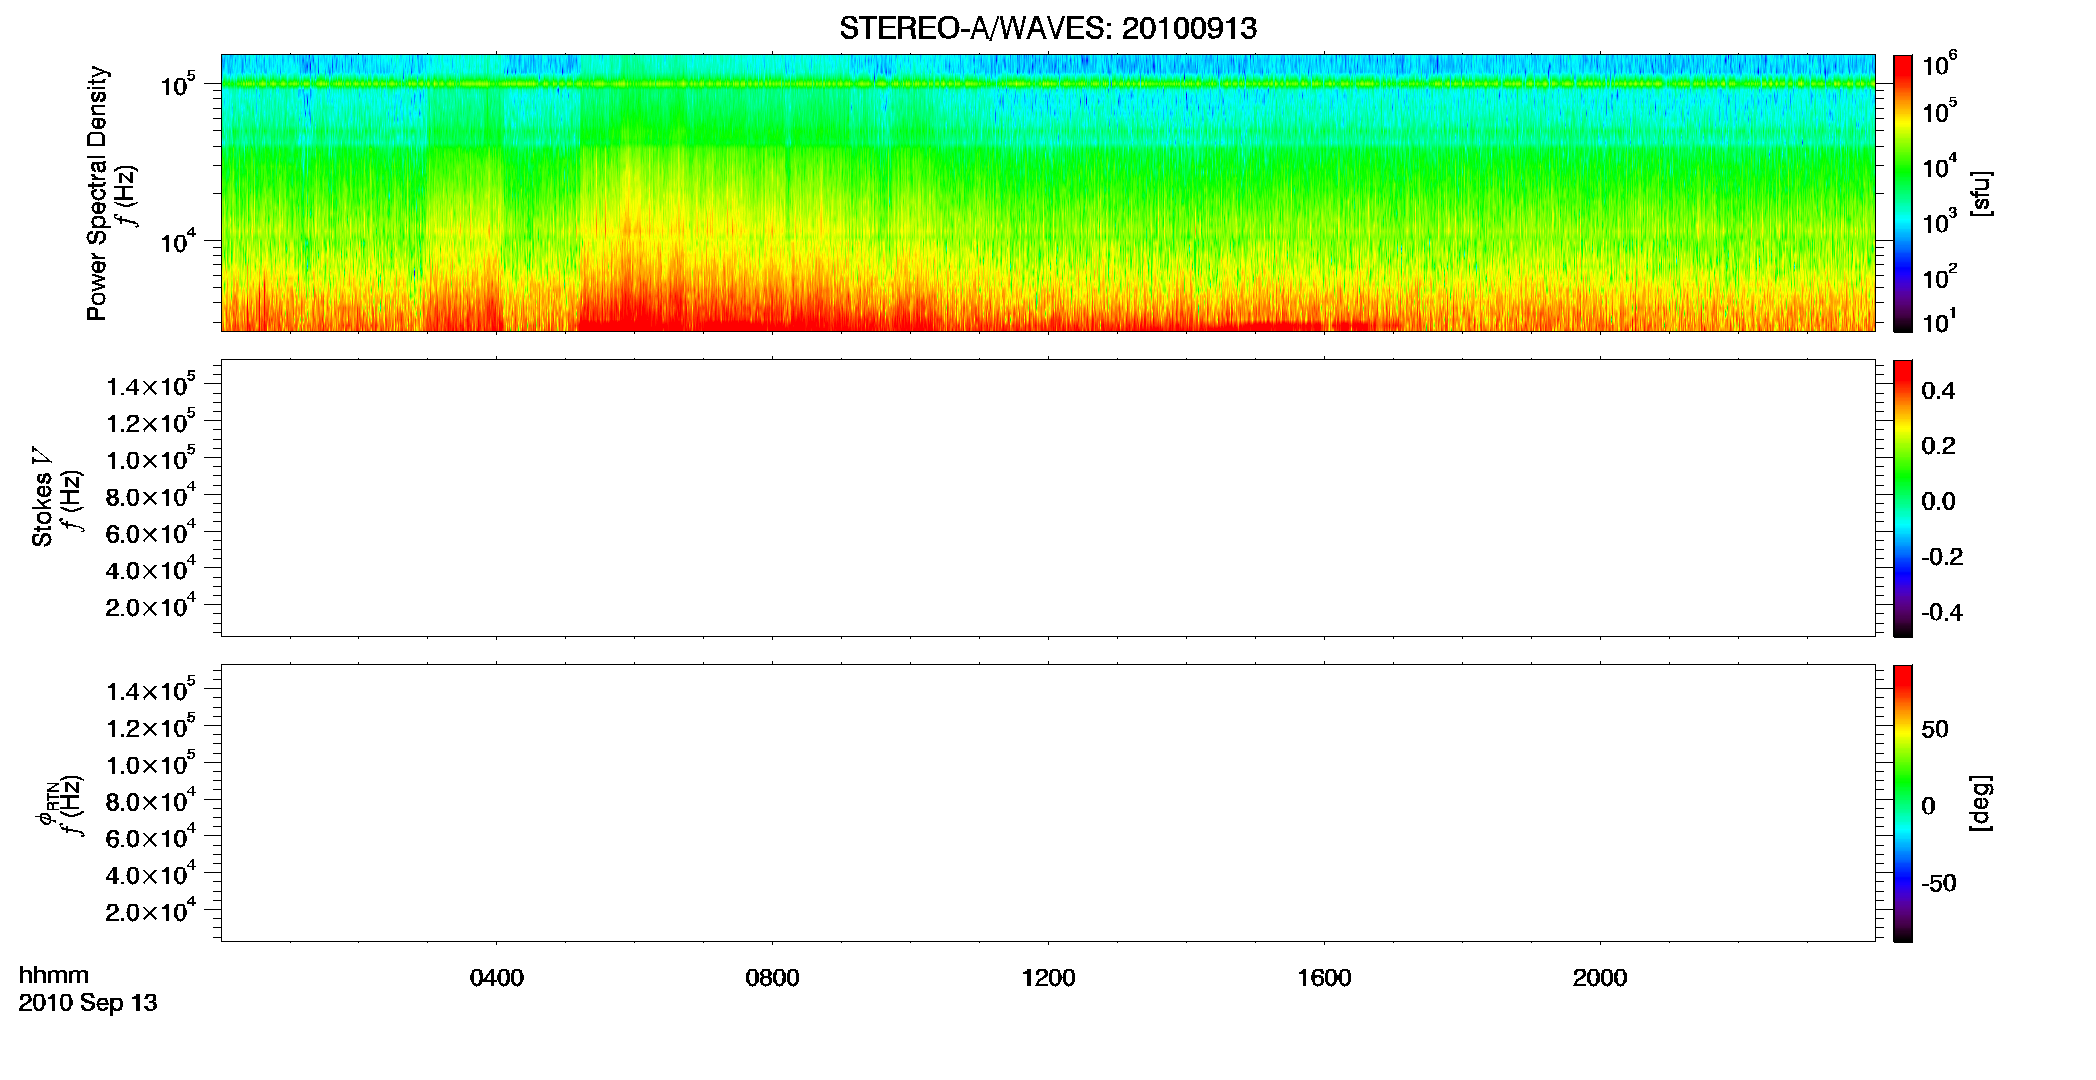The image size is (2096, 1080).
Task: Click the "0" label on the degrees colorbar
Action: [x=1929, y=806]
